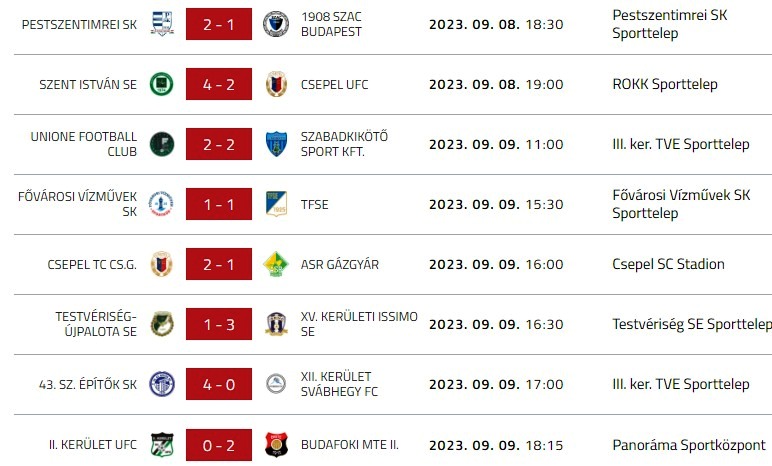Open Unione Football Club team page
Viewport: 772px width, 466px height.
tap(84, 144)
